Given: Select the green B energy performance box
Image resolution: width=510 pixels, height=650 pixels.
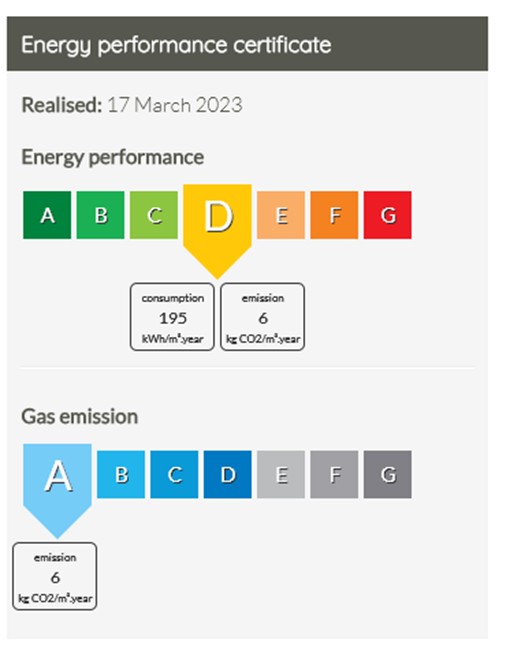Looking at the screenshot, I should (x=100, y=215).
